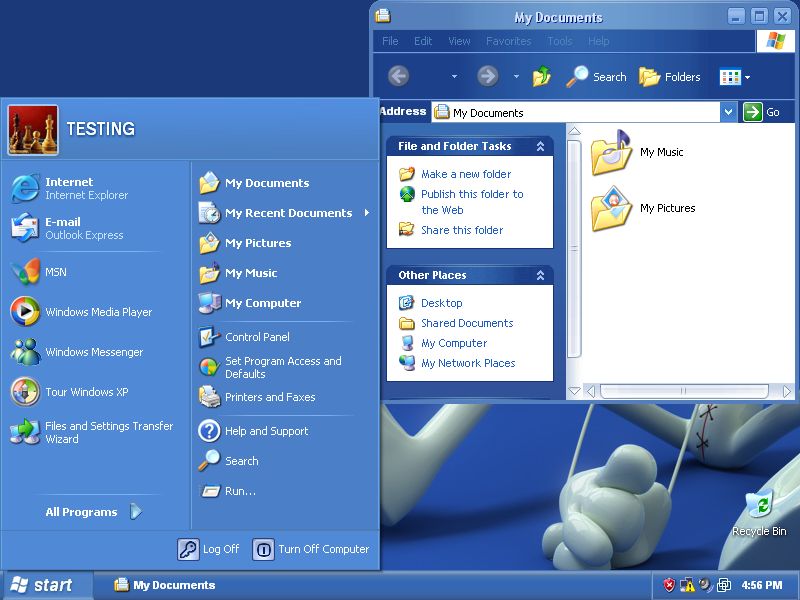800x600 pixels.
Task: Go up one folder level
Action: coord(541,77)
